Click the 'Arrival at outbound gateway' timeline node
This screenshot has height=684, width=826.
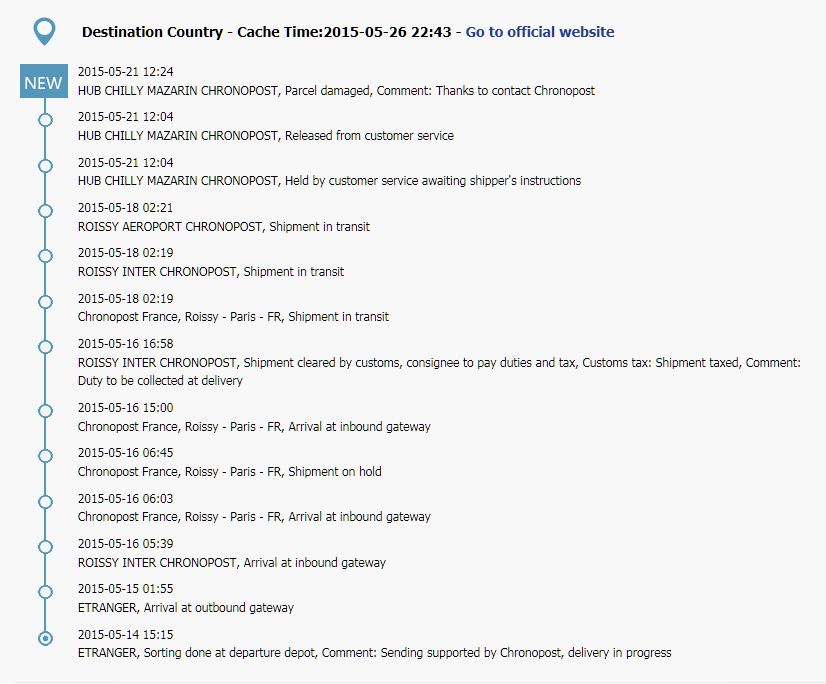[45, 592]
